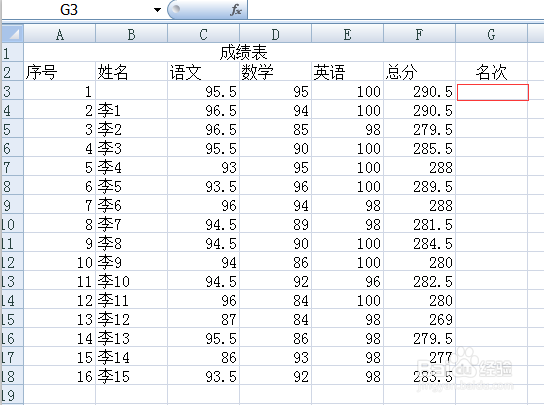Click 数学 score 93 in 李14 row
This screenshot has height=405, width=544.
pyautogui.click(x=275, y=356)
